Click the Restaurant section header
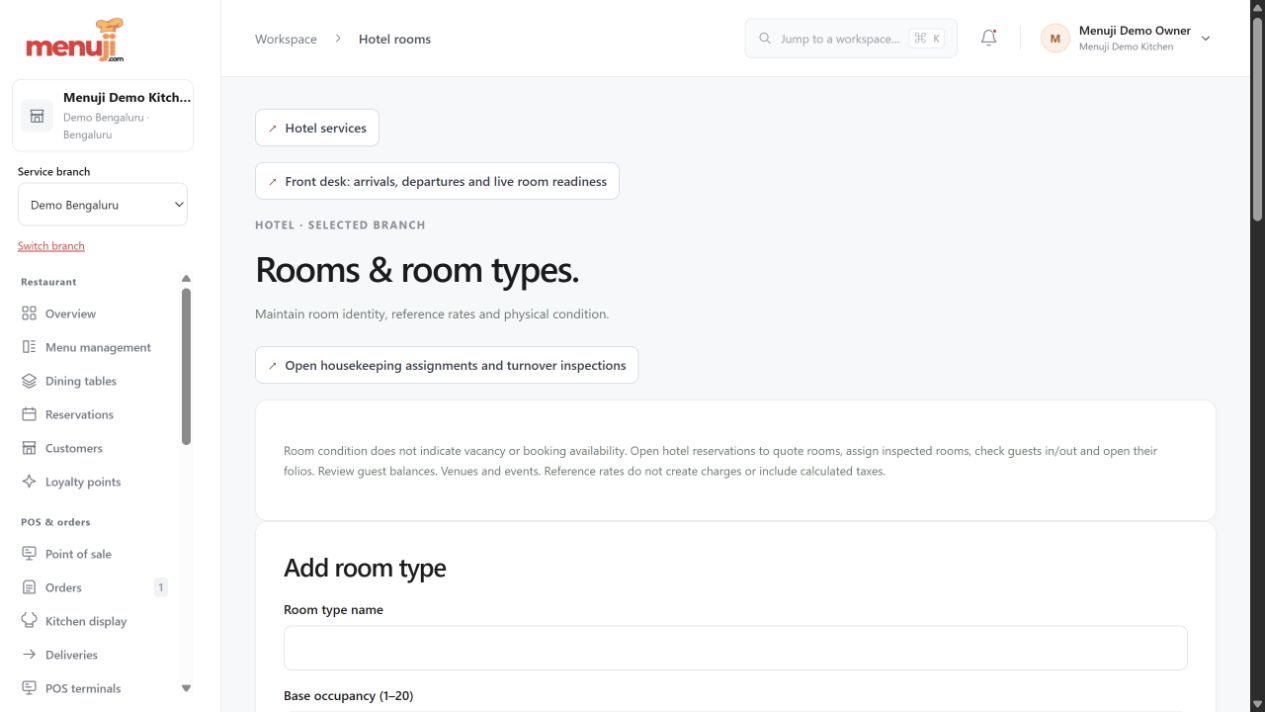The width and height of the screenshot is (1265, 712). (x=49, y=282)
